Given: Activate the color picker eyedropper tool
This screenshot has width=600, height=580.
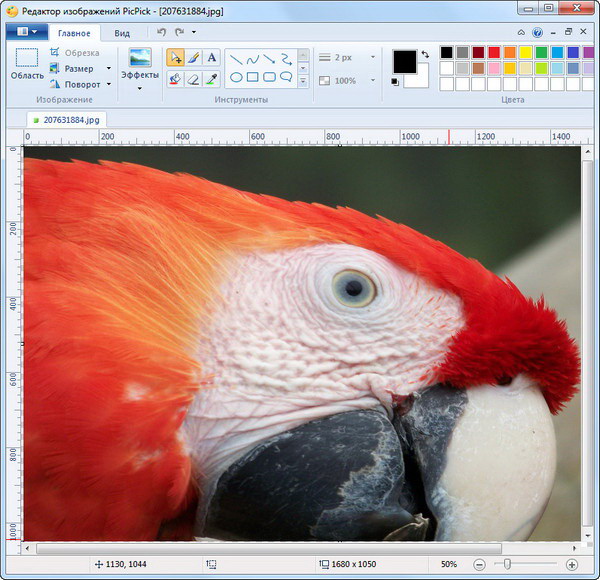Looking at the screenshot, I should [211, 78].
